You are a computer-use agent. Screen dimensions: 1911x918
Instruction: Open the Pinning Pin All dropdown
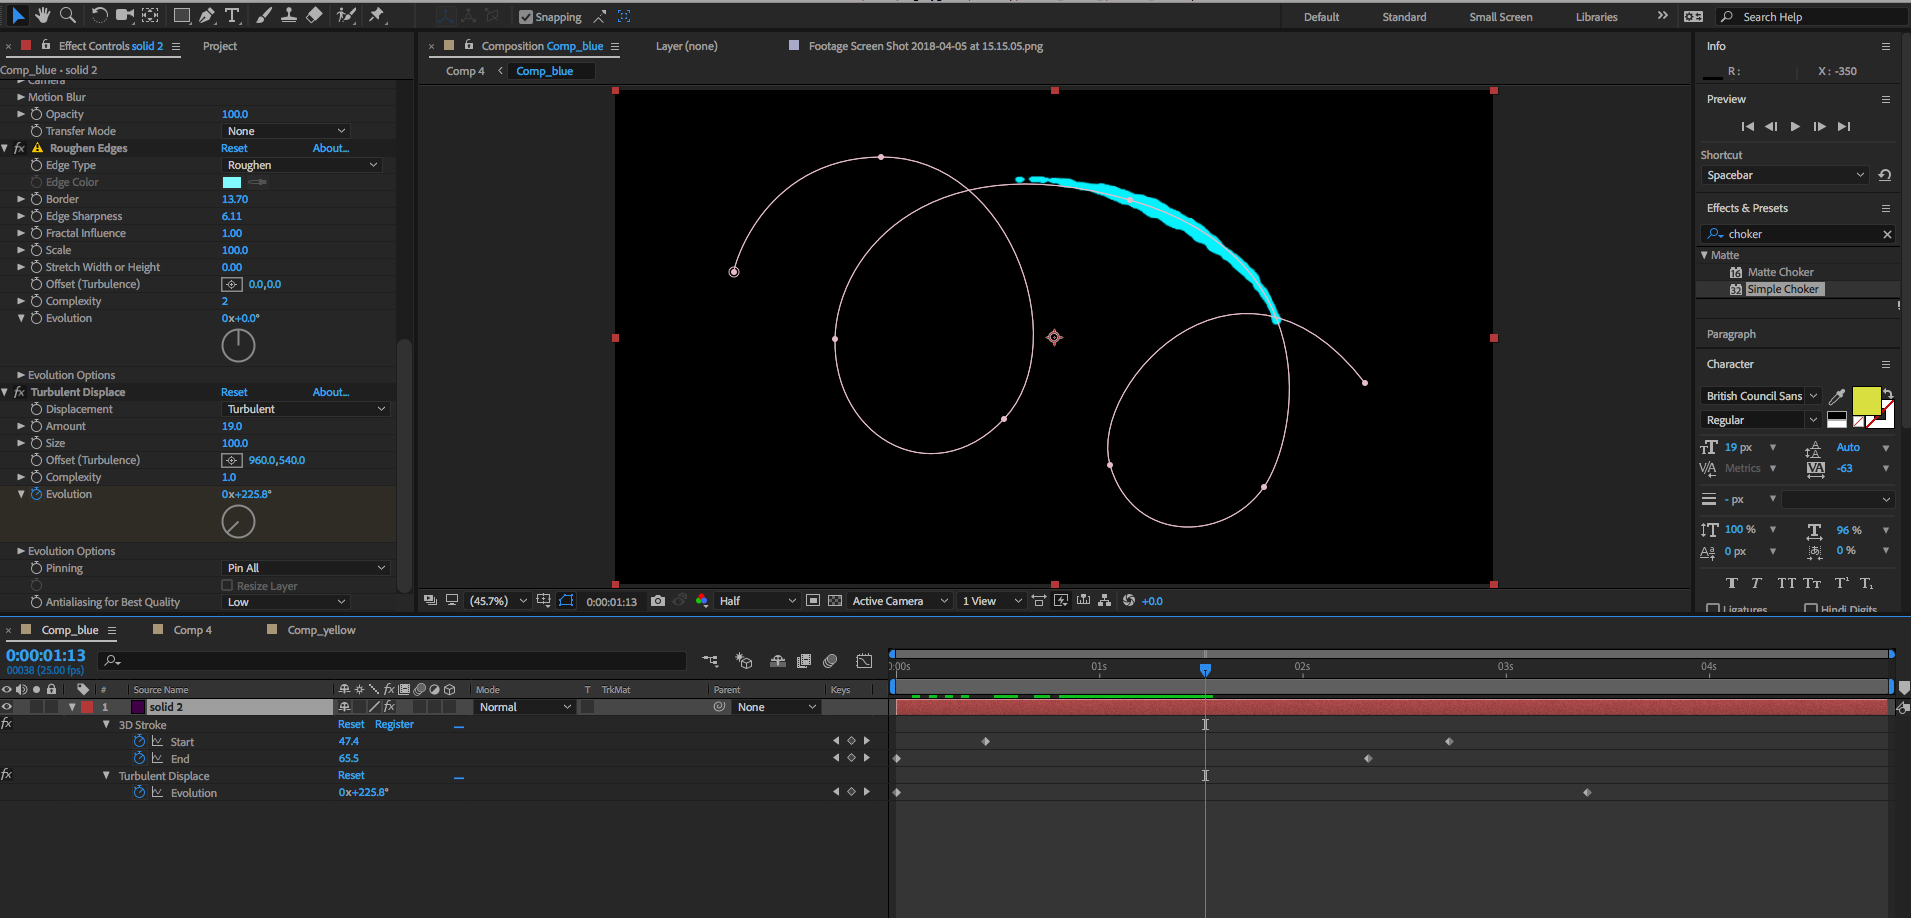pyautogui.click(x=305, y=568)
